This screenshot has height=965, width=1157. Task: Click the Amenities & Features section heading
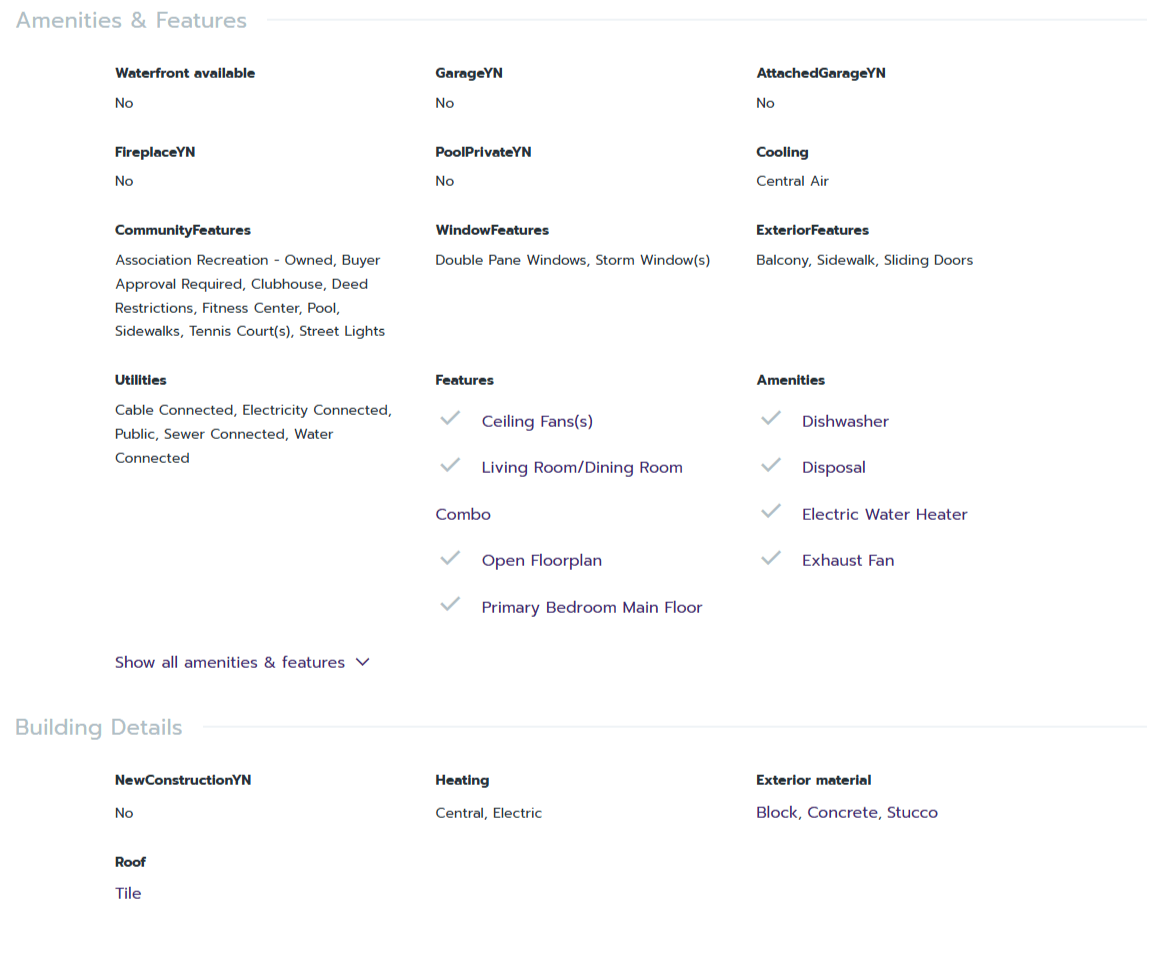click(x=131, y=20)
